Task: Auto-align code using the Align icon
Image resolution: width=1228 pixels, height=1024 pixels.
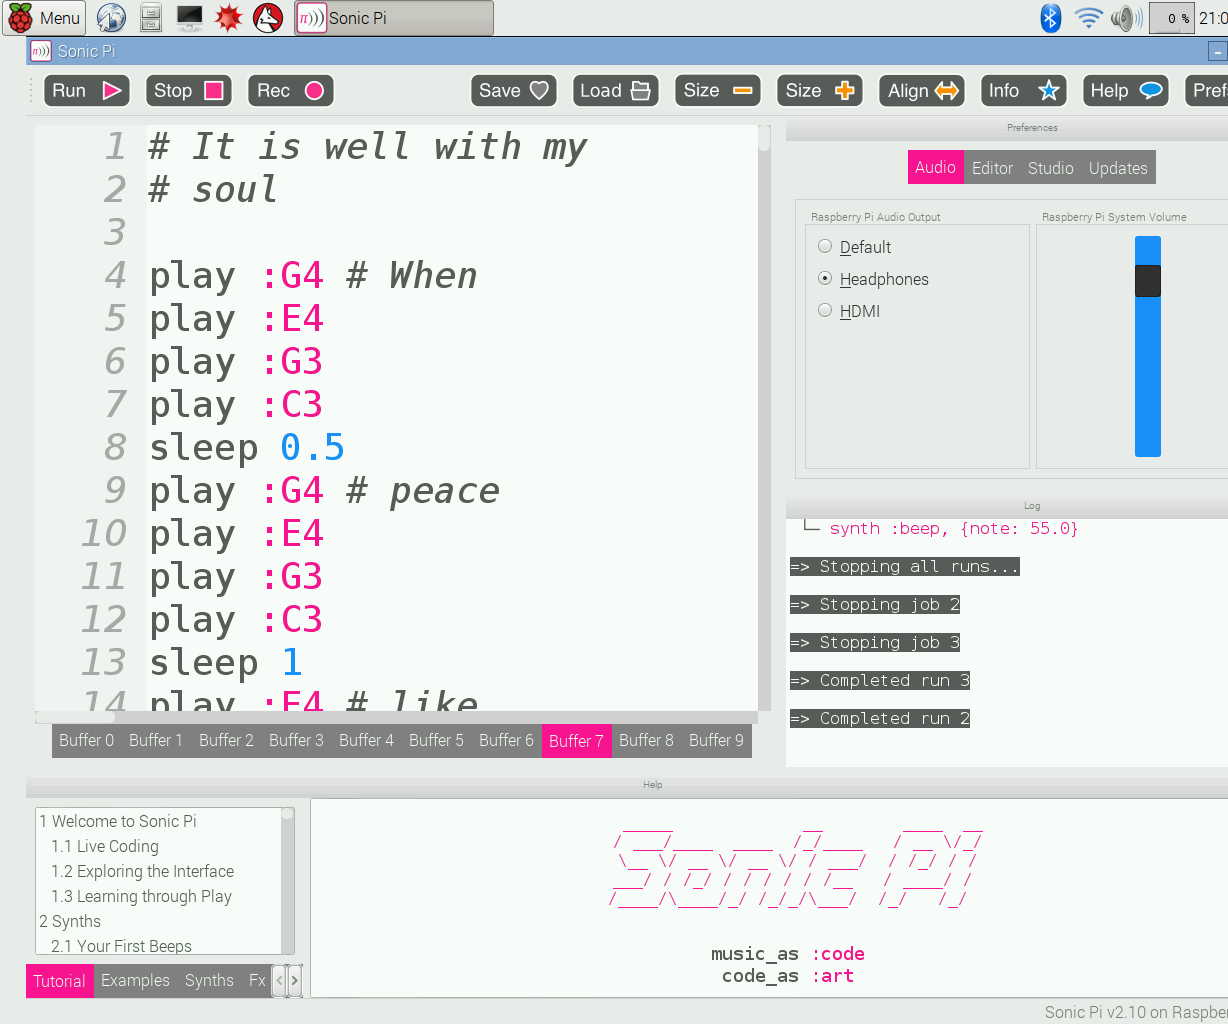Action: [x=921, y=90]
